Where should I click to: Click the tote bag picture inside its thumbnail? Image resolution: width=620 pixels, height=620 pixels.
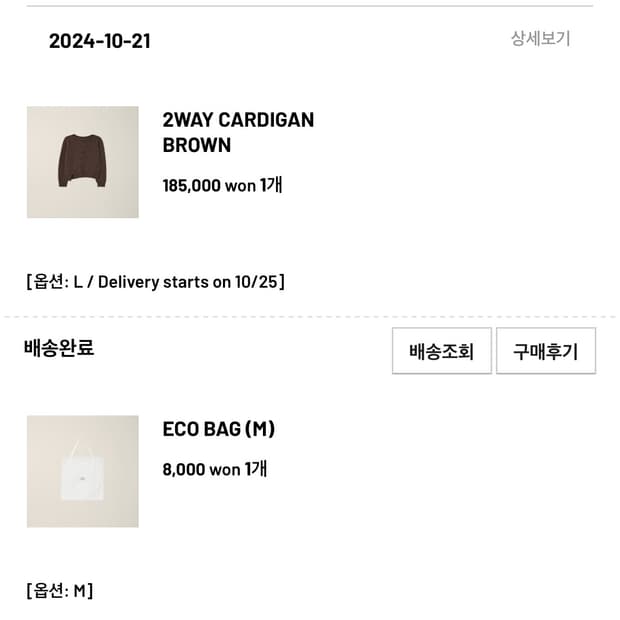[x=82, y=475]
